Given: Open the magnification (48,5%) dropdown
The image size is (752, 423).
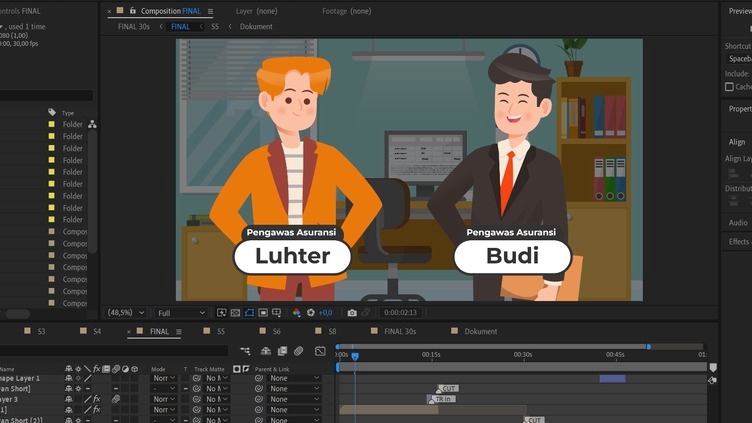Looking at the screenshot, I should 126,313.
